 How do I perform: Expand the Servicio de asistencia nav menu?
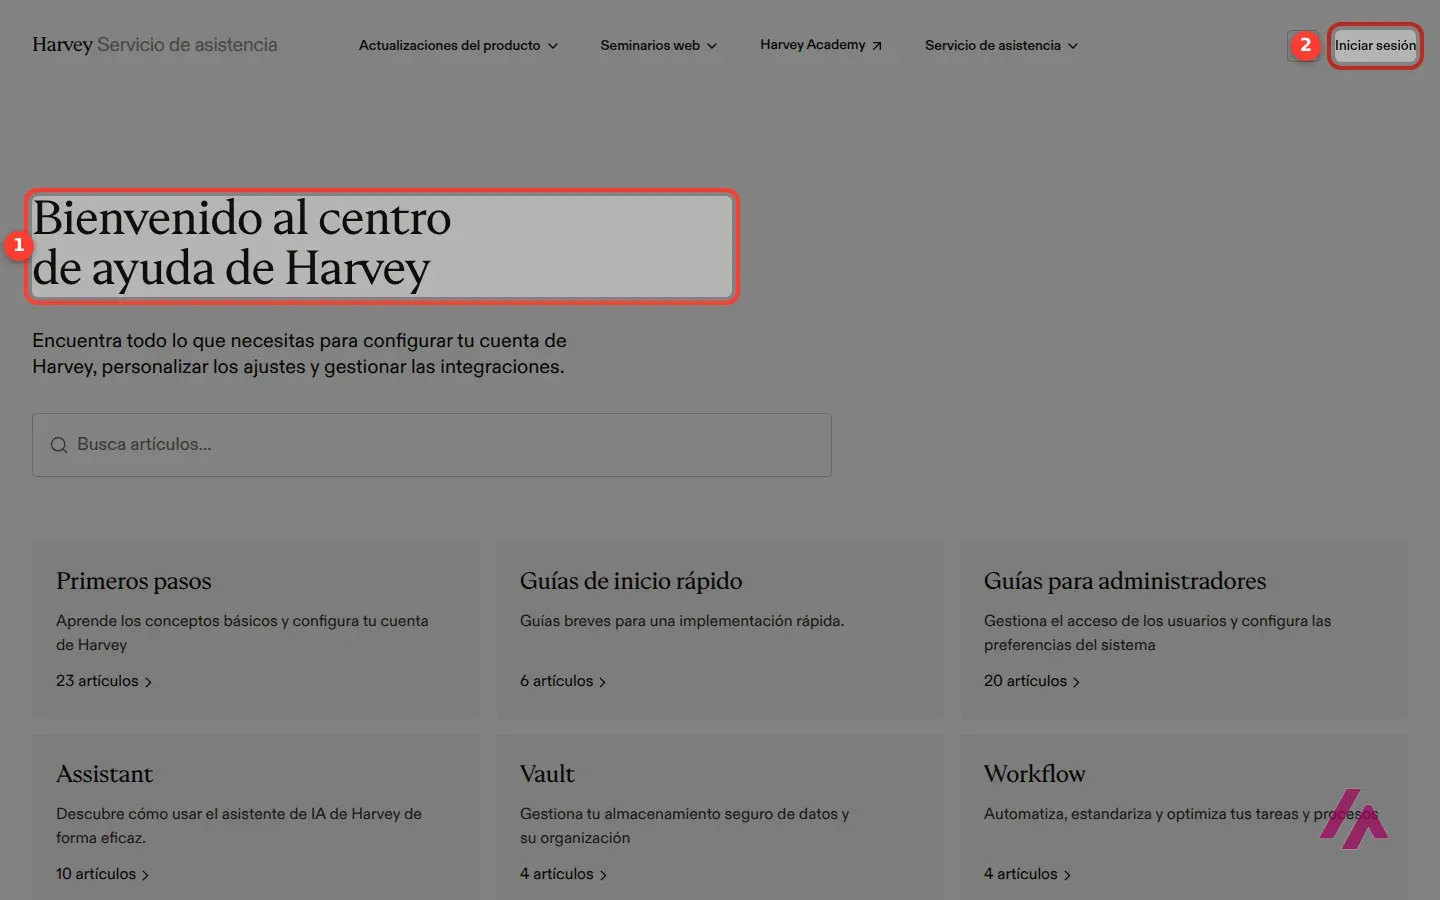pos(1001,46)
